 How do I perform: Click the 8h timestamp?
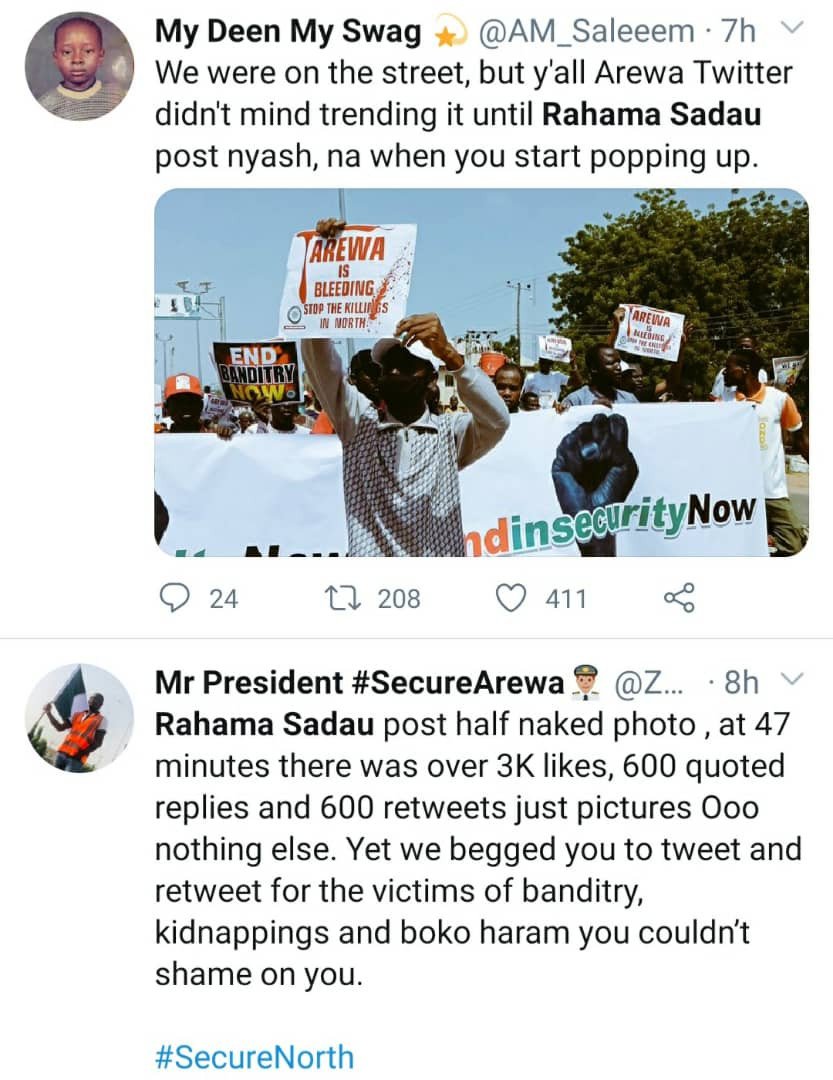[x=741, y=683]
